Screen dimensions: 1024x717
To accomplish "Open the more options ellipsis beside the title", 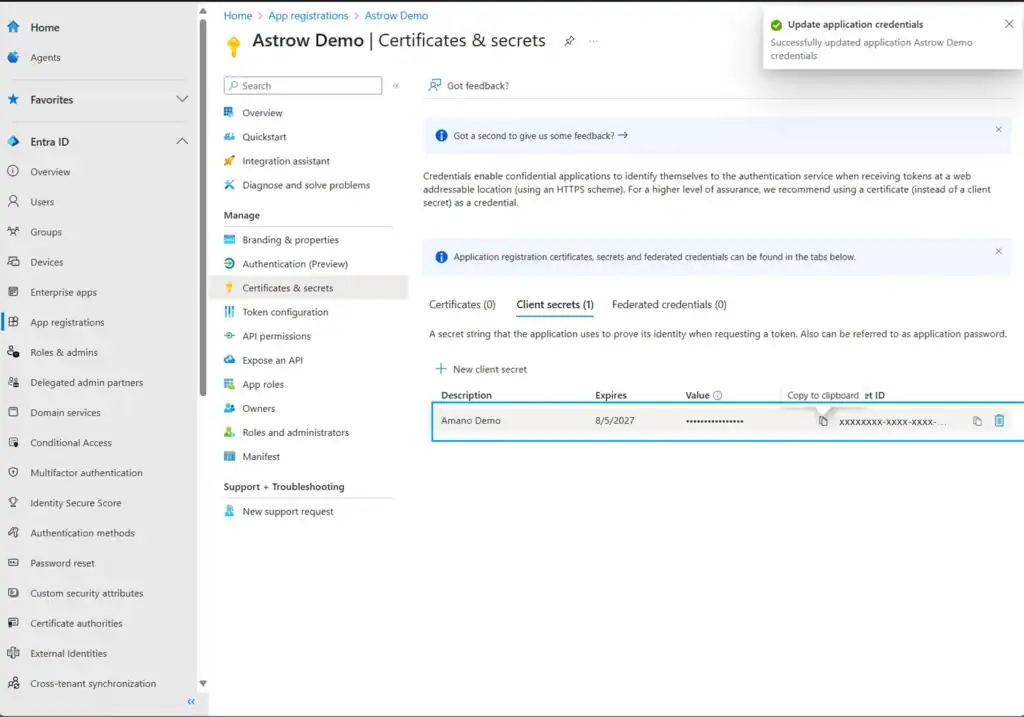I will 593,41.
